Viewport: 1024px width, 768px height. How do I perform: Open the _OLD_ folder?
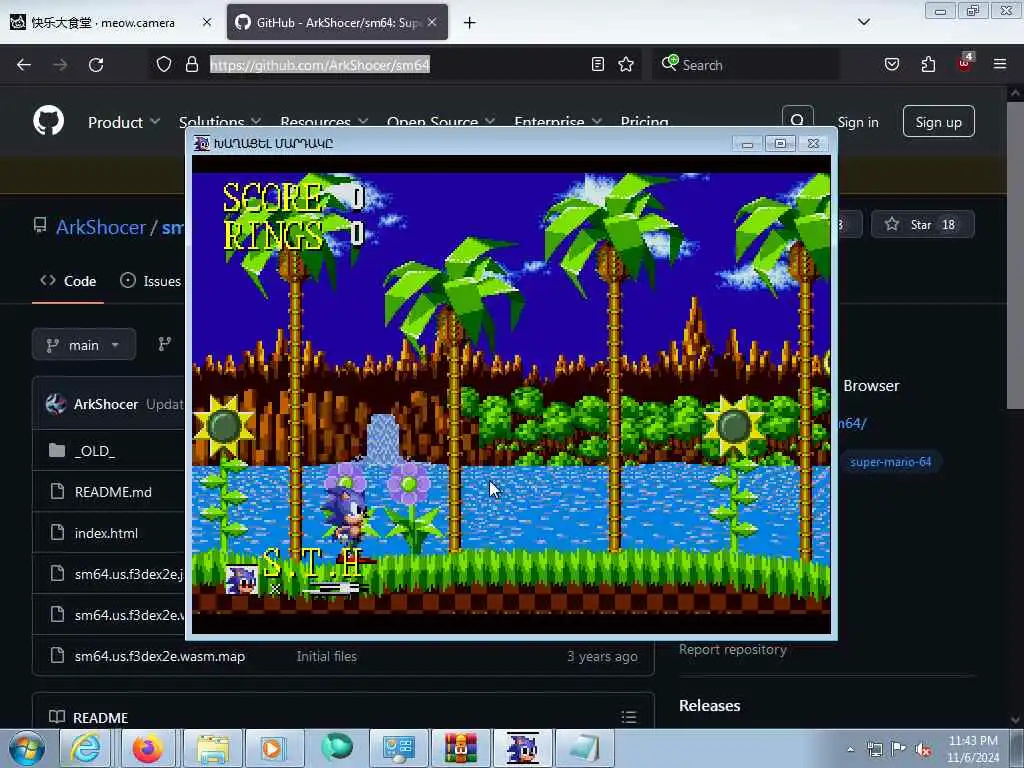(95, 451)
